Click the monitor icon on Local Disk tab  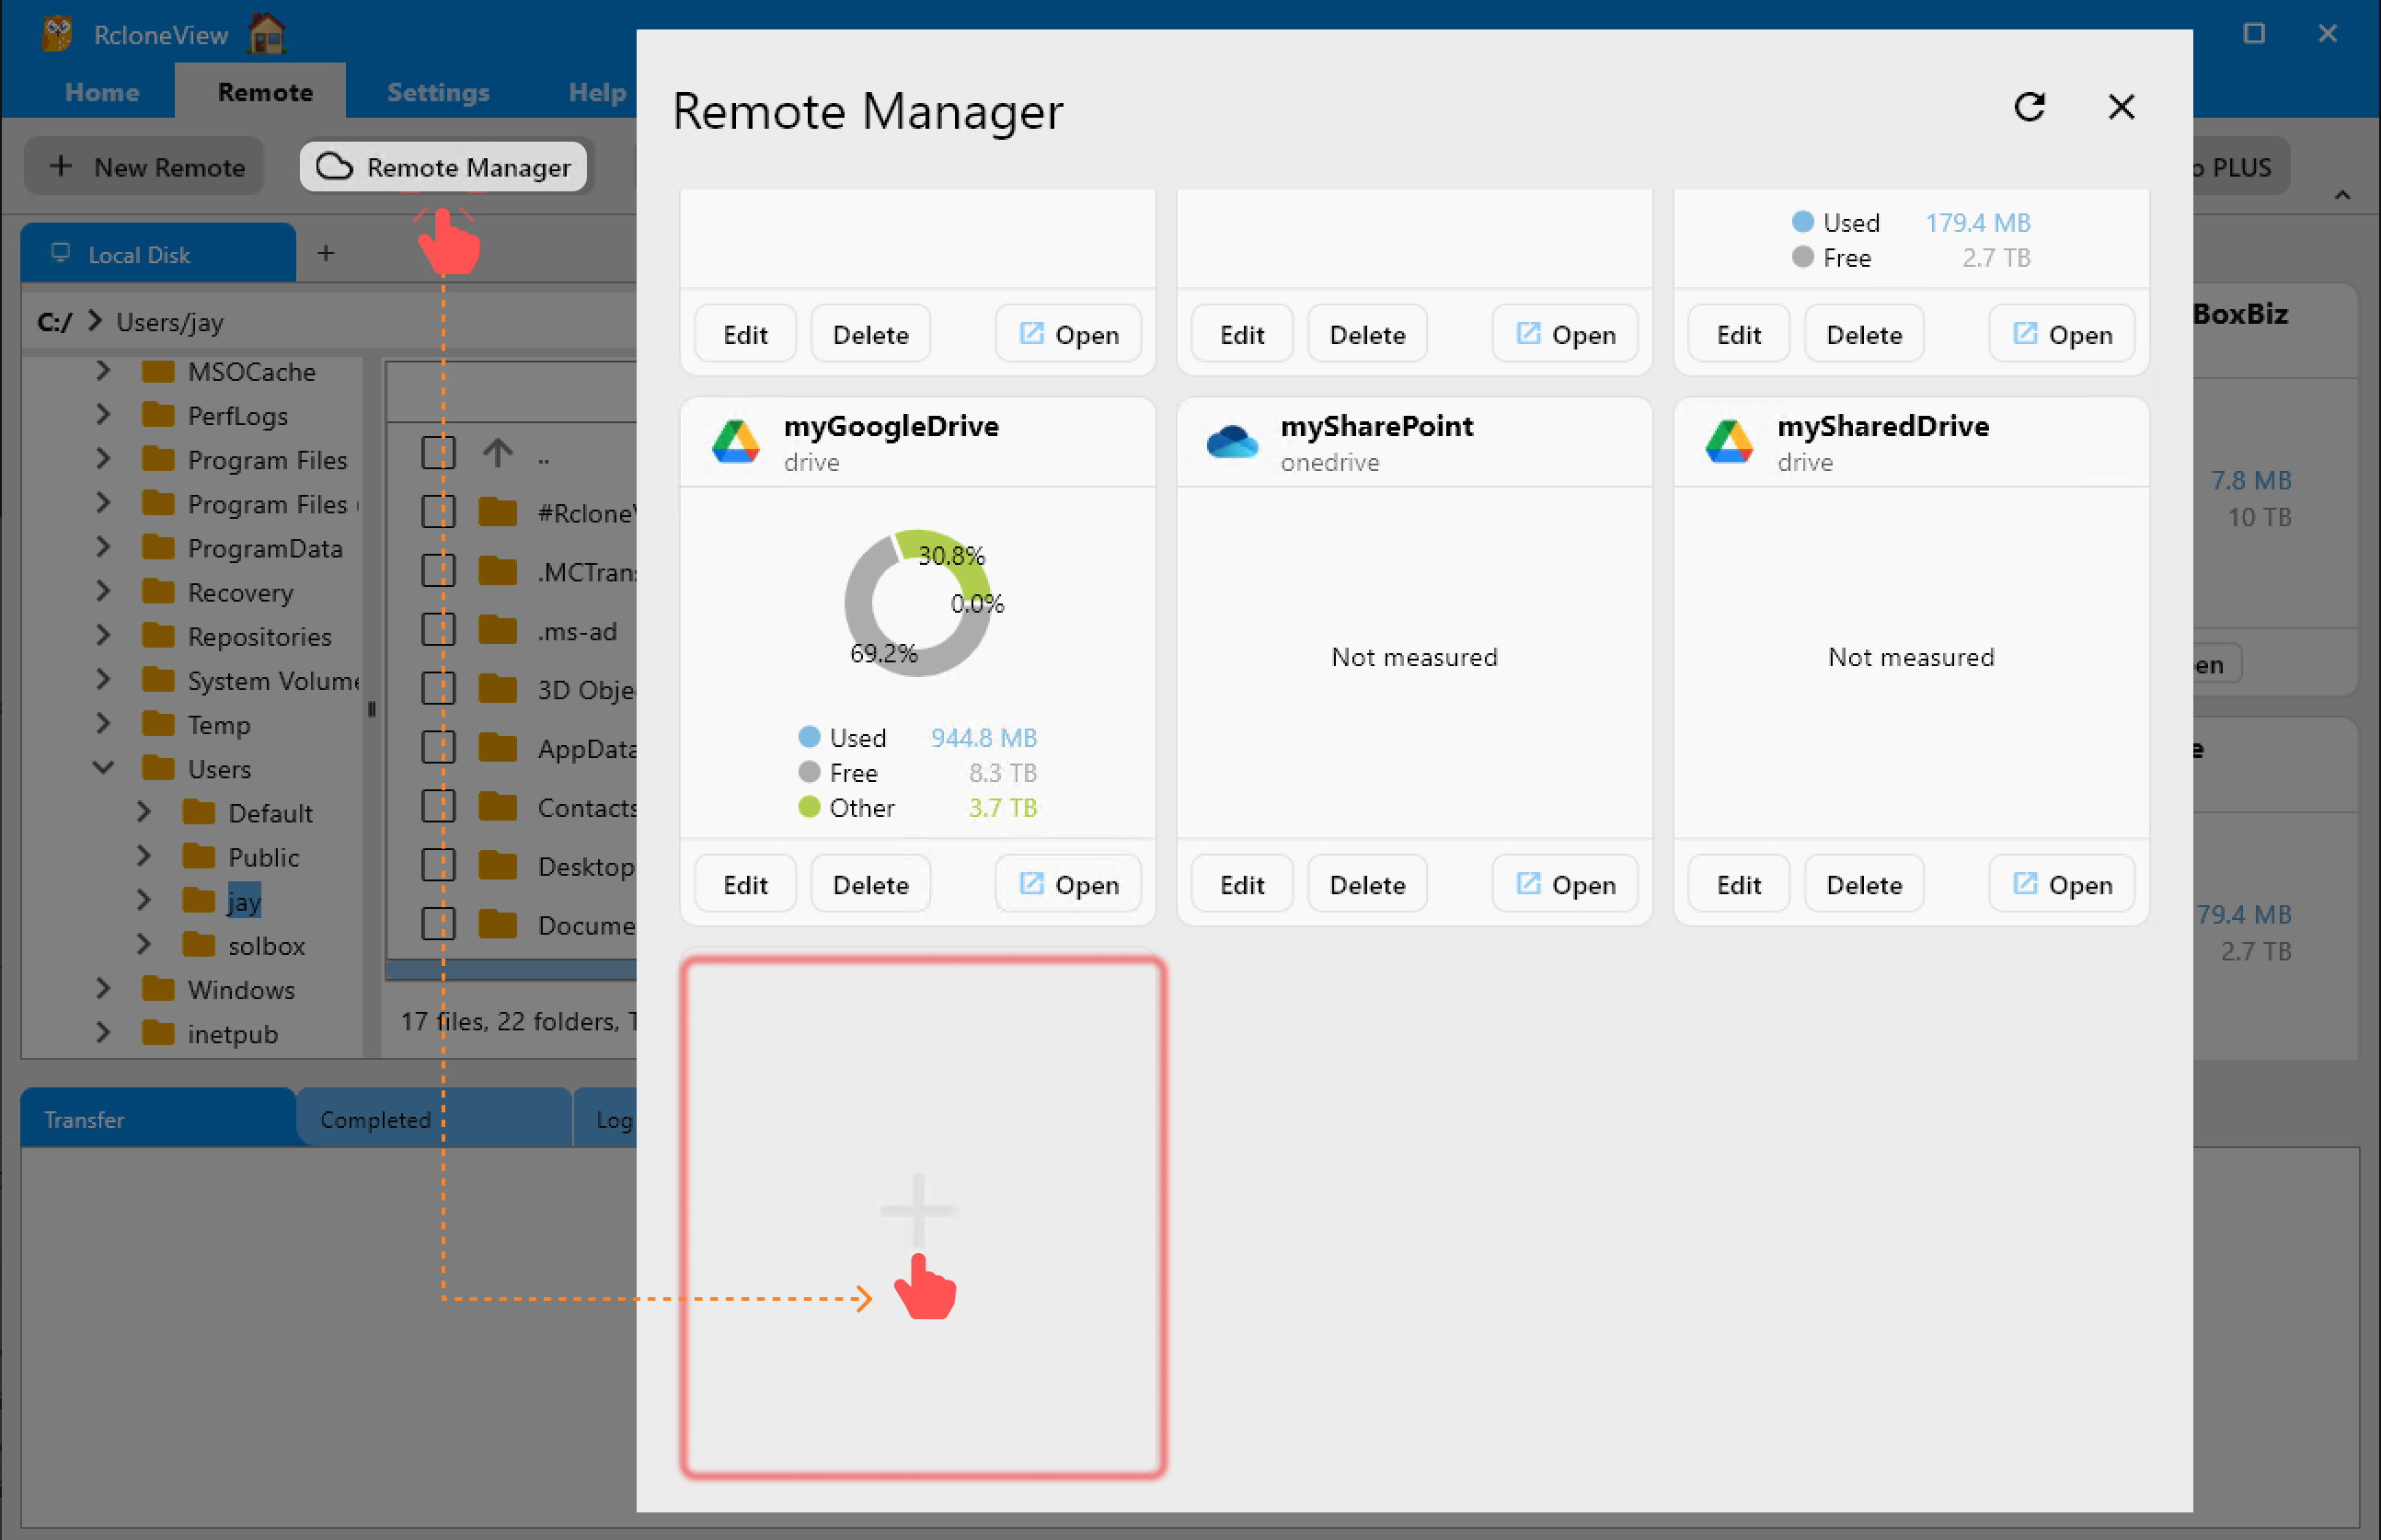[61, 253]
